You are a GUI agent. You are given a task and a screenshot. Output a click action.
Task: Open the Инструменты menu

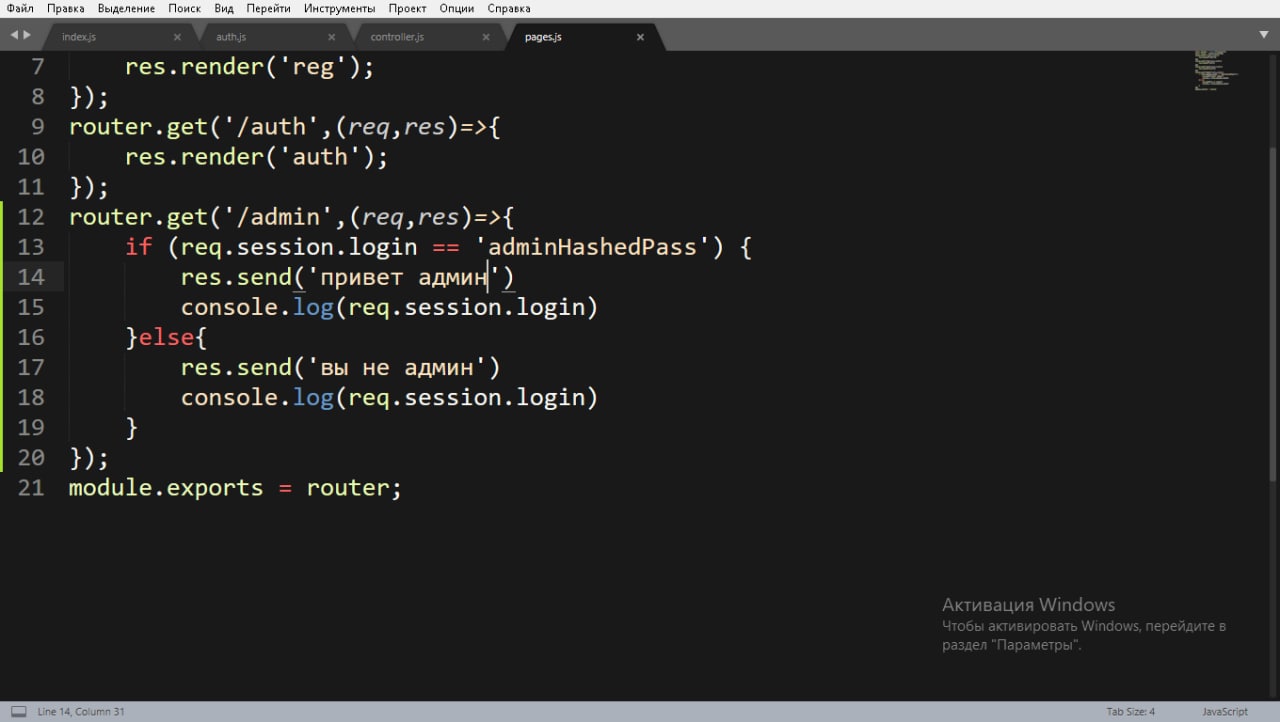pyautogui.click(x=341, y=8)
